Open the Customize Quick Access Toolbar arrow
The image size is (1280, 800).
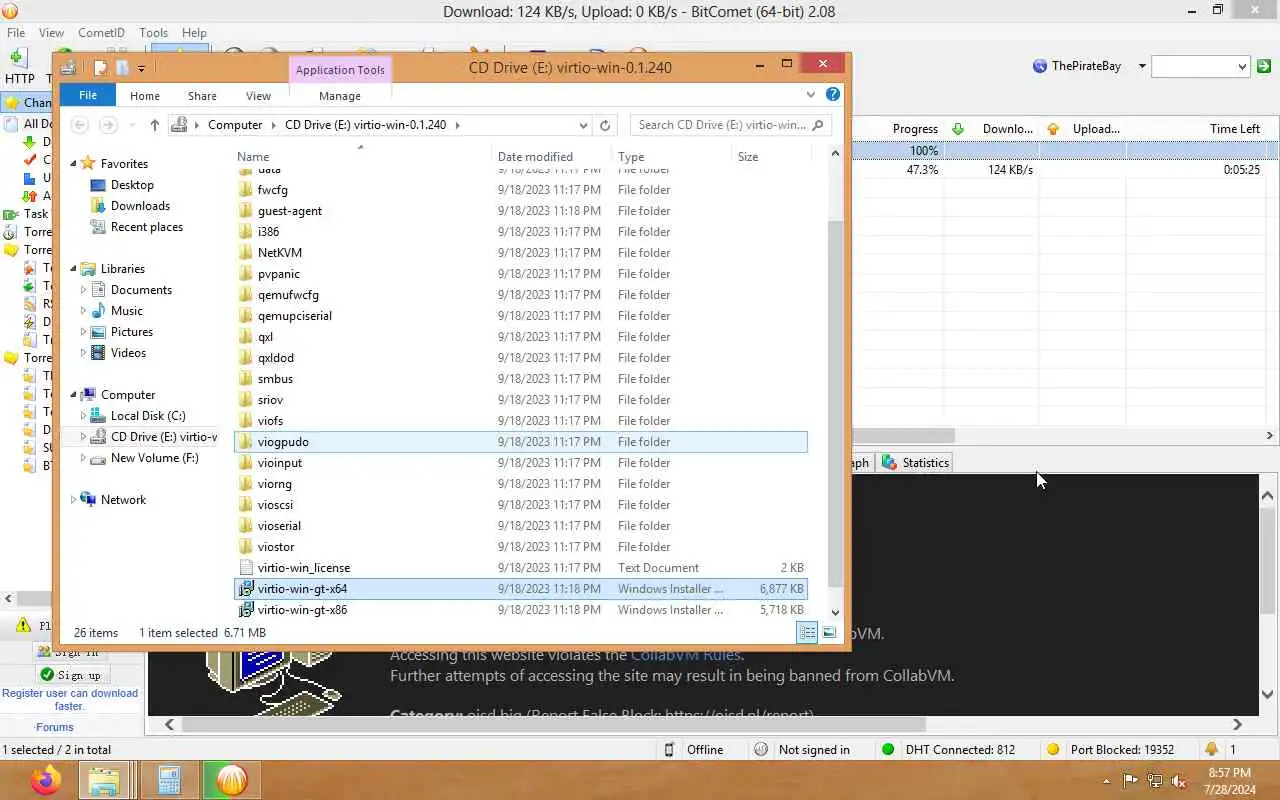coord(141,68)
